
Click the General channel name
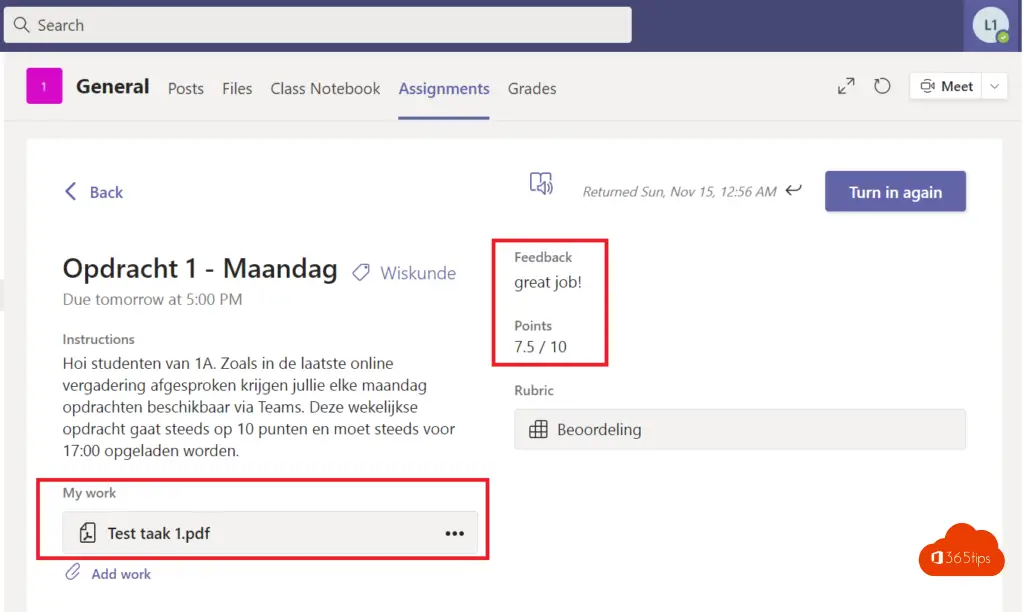(x=112, y=86)
